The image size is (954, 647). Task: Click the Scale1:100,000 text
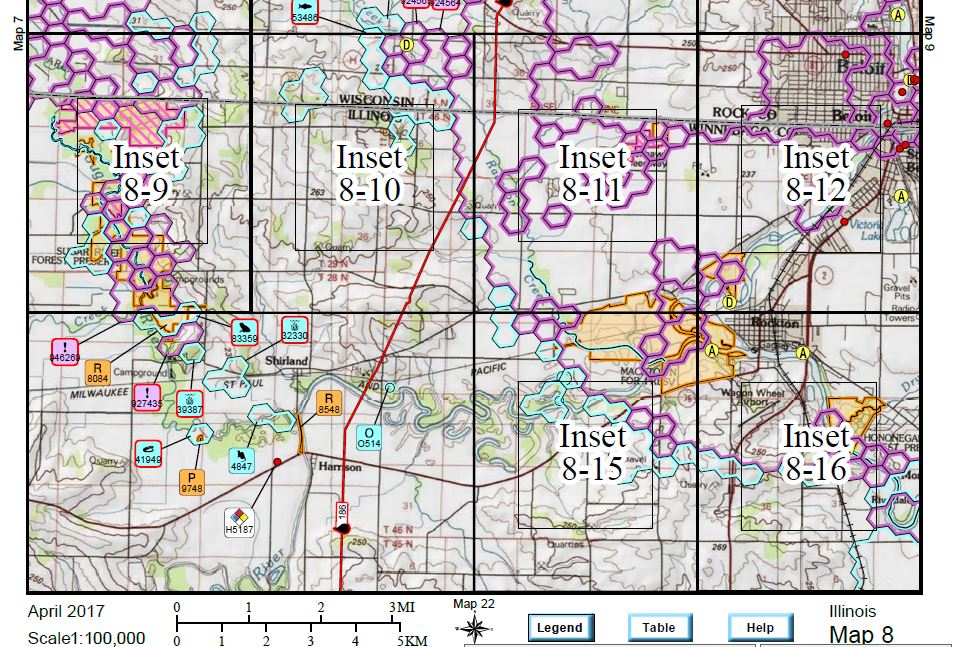coord(86,638)
